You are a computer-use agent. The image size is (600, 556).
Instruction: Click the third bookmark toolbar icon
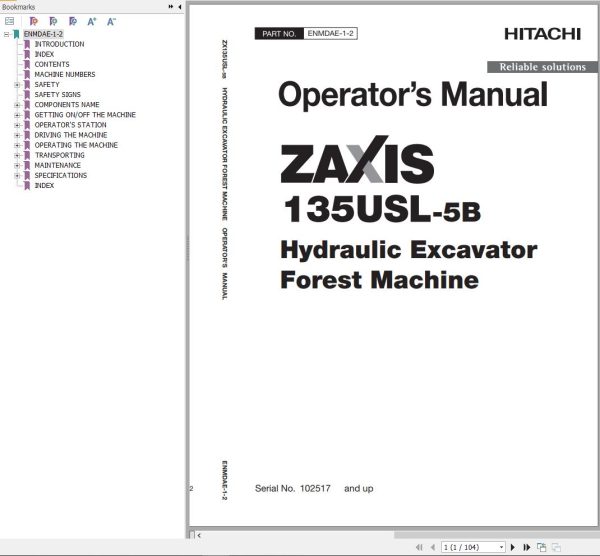(73, 21)
